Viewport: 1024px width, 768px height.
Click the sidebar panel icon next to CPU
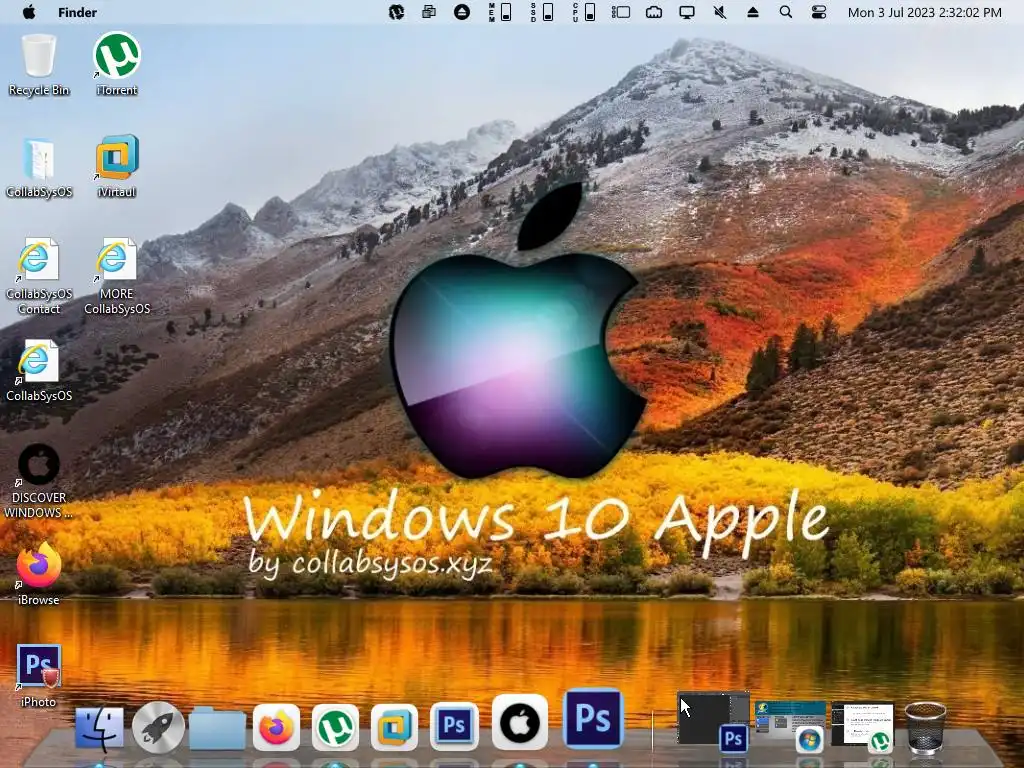(620, 12)
